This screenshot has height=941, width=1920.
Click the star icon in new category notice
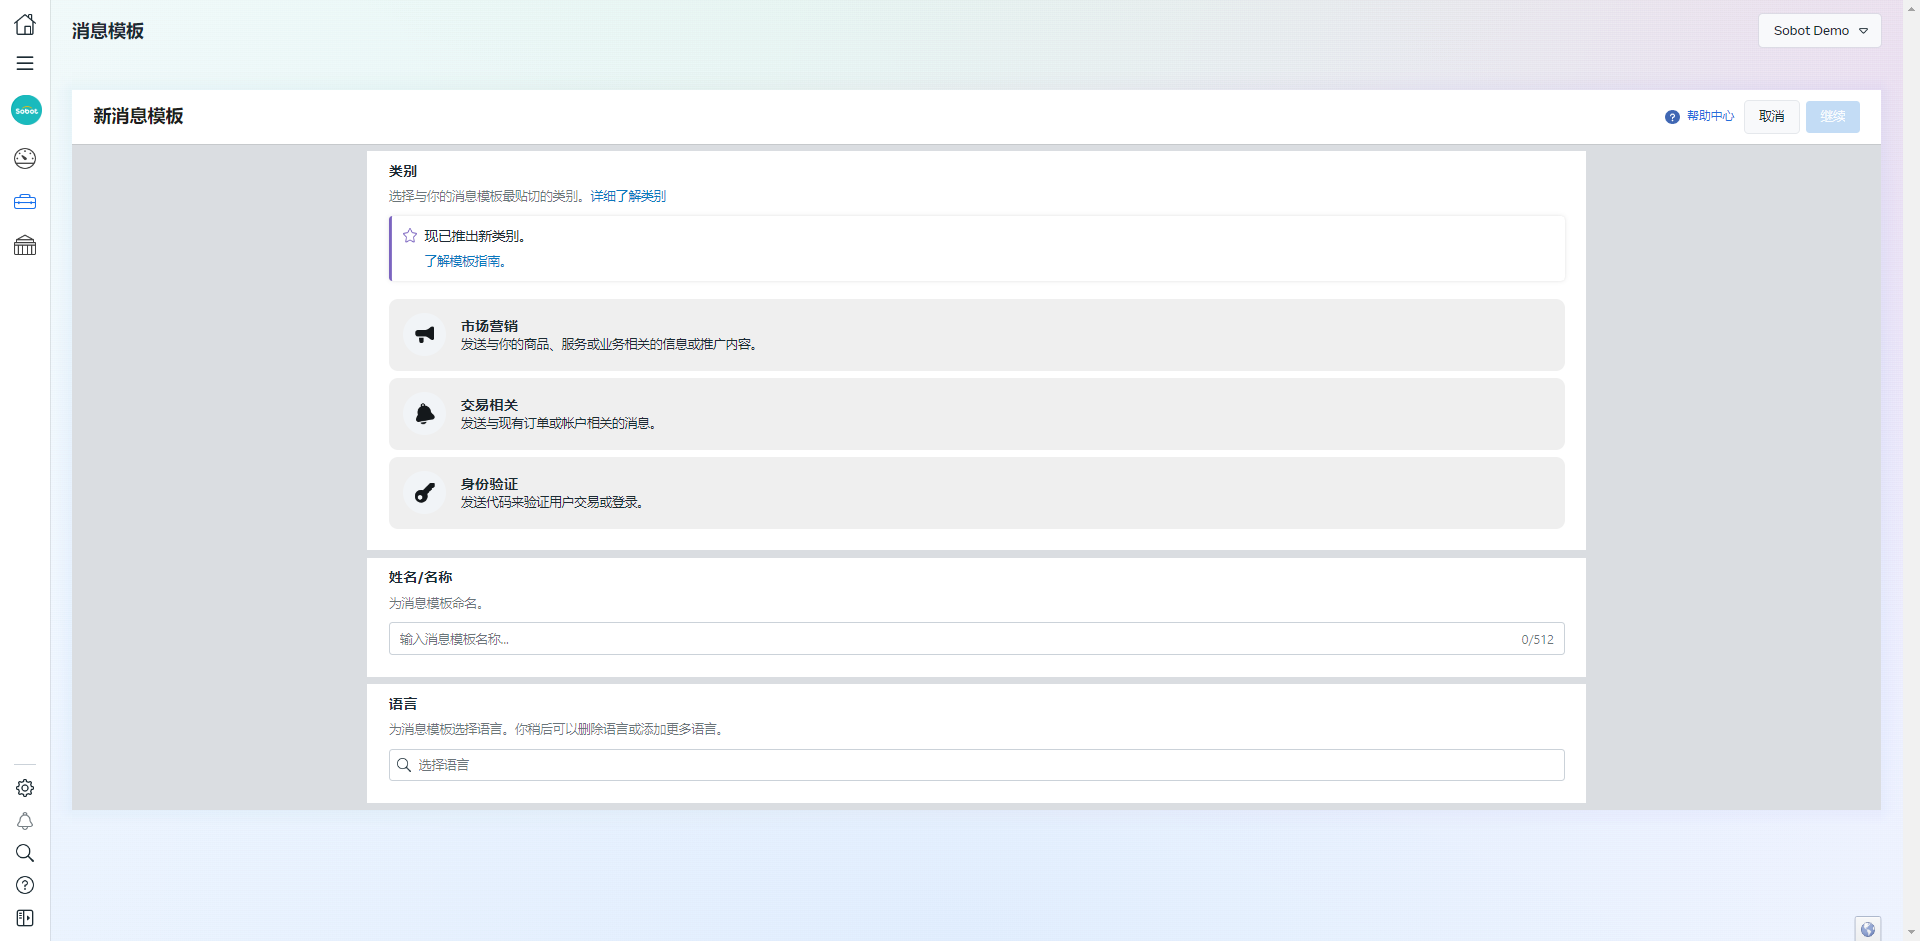coord(410,236)
